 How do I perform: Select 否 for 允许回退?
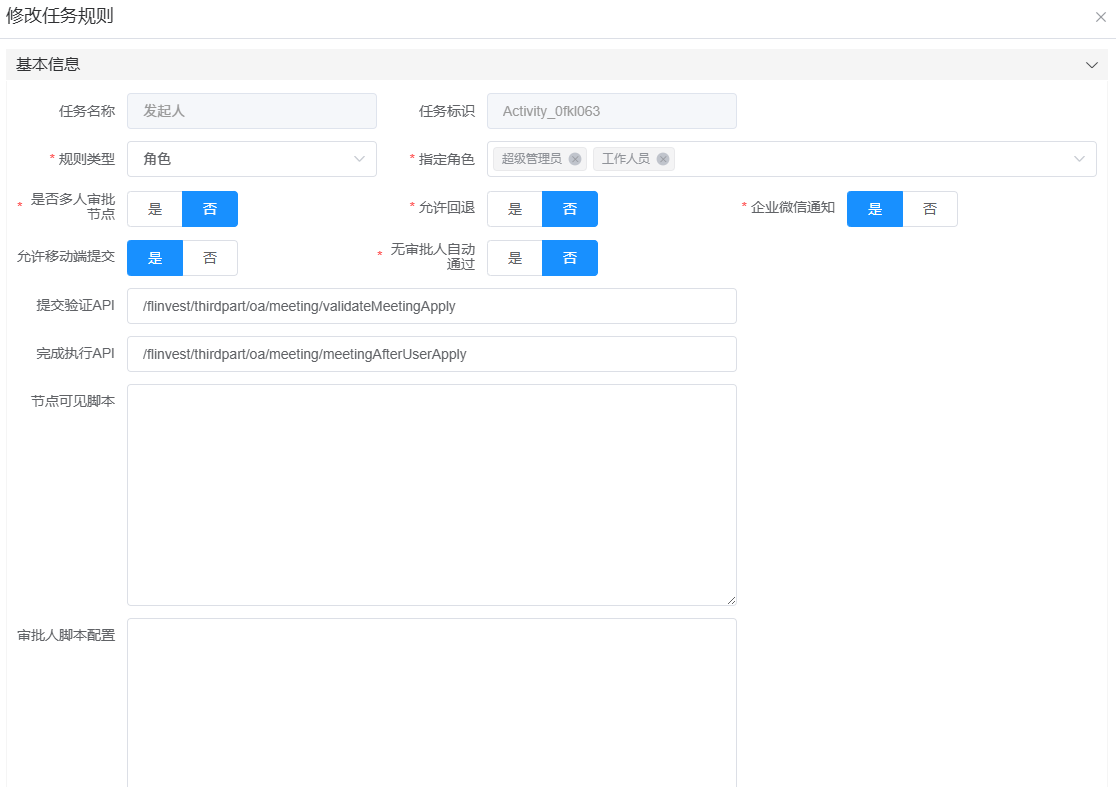point(570,209)
